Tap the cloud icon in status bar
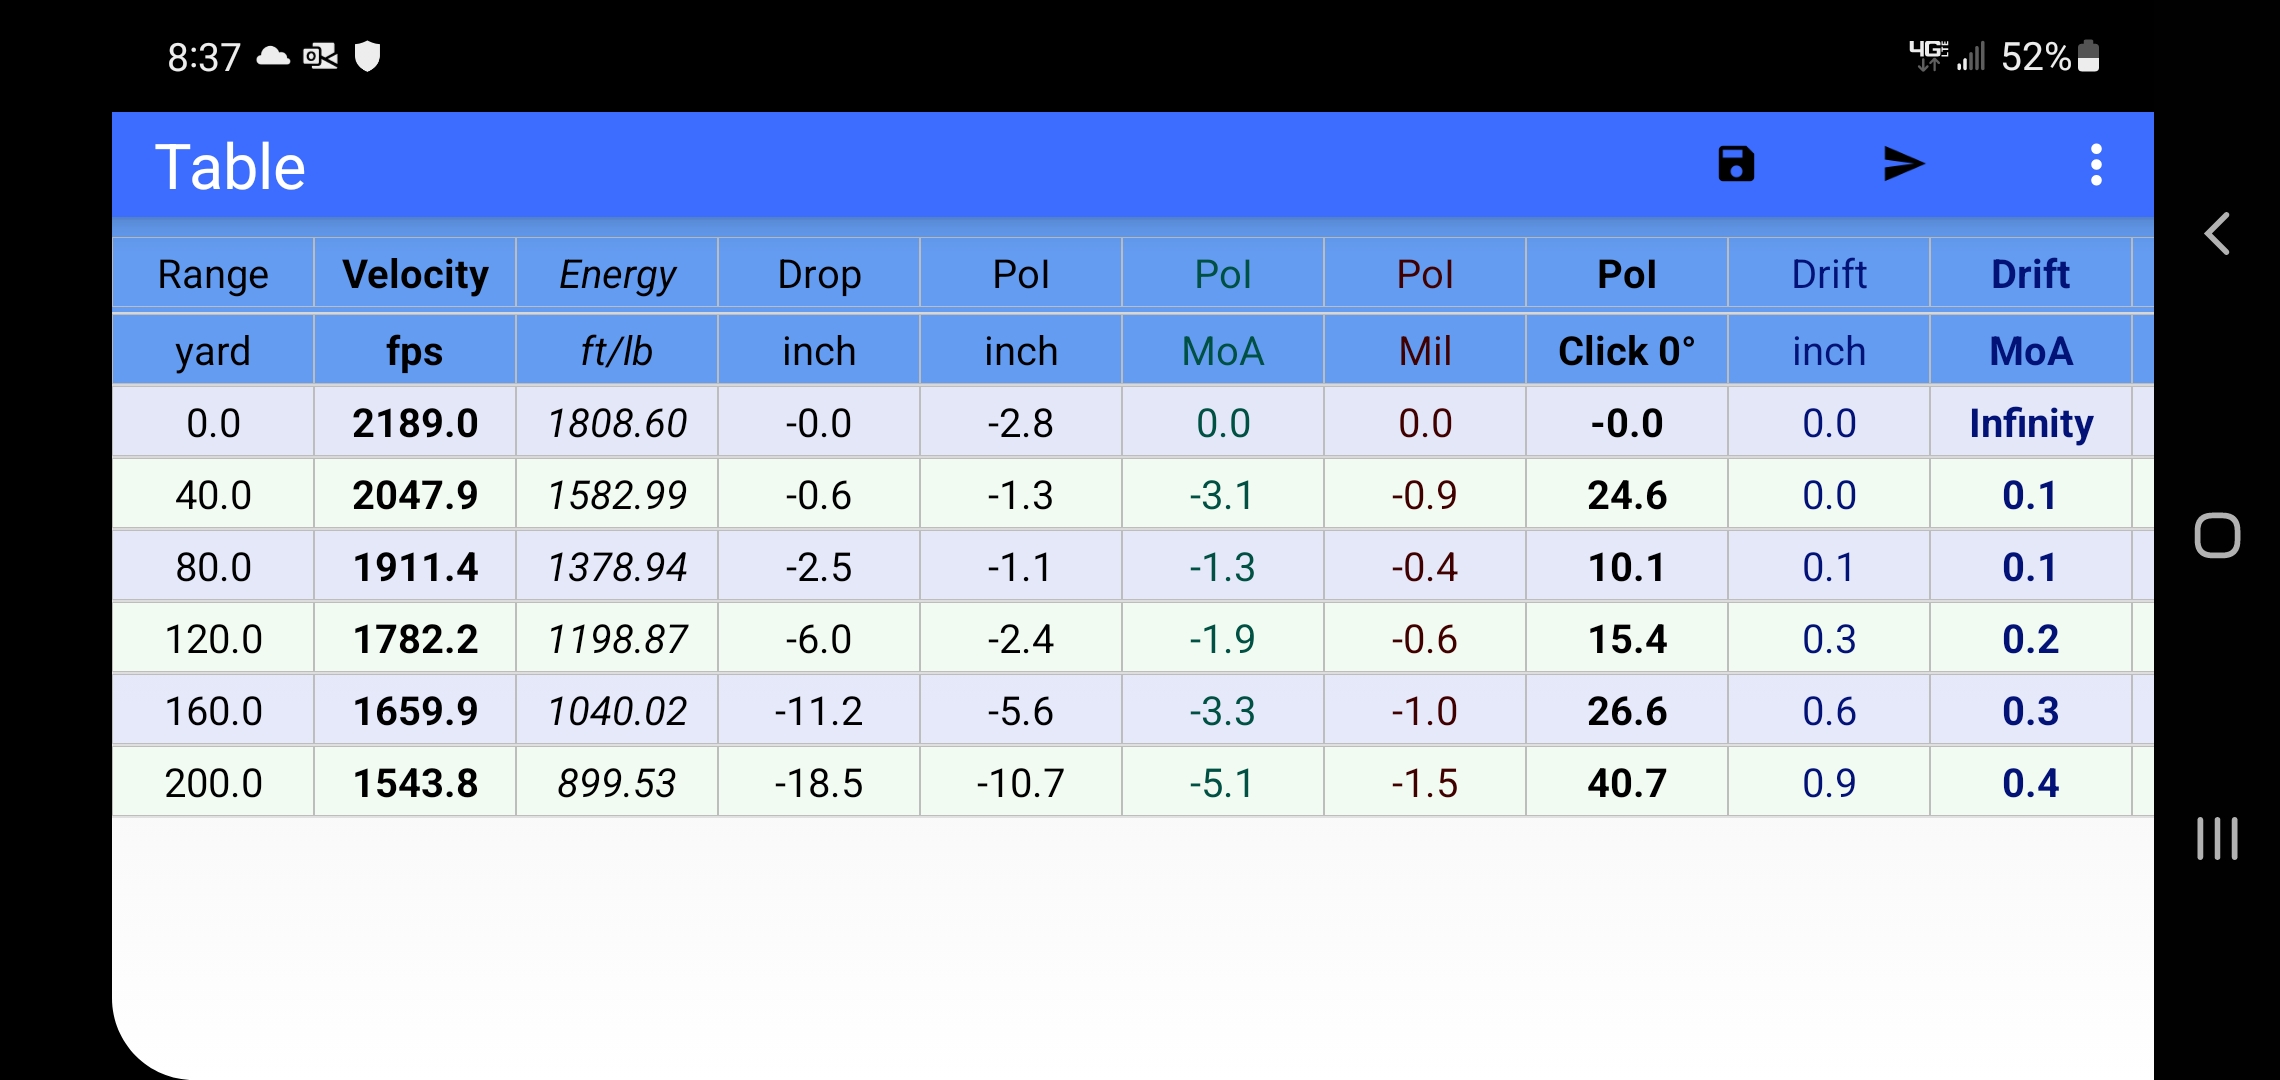 (273, 56)
